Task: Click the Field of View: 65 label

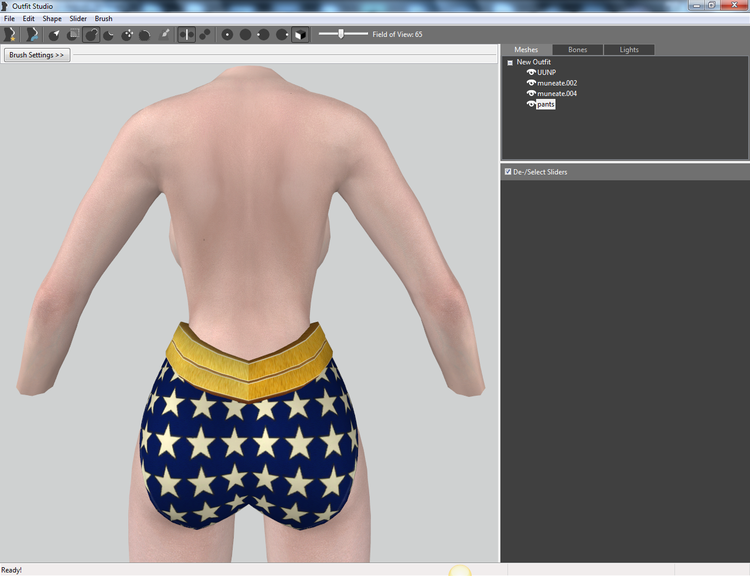Action: tap(397, 34)
